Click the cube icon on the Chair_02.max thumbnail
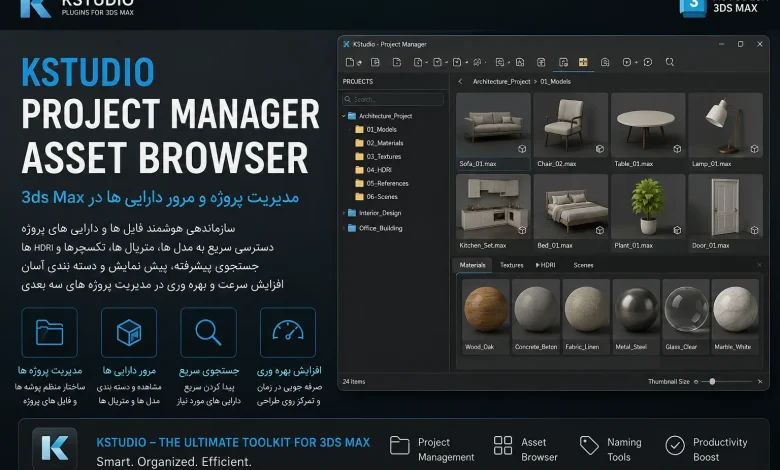Screen dimensions: 780x470 [600, 149]
